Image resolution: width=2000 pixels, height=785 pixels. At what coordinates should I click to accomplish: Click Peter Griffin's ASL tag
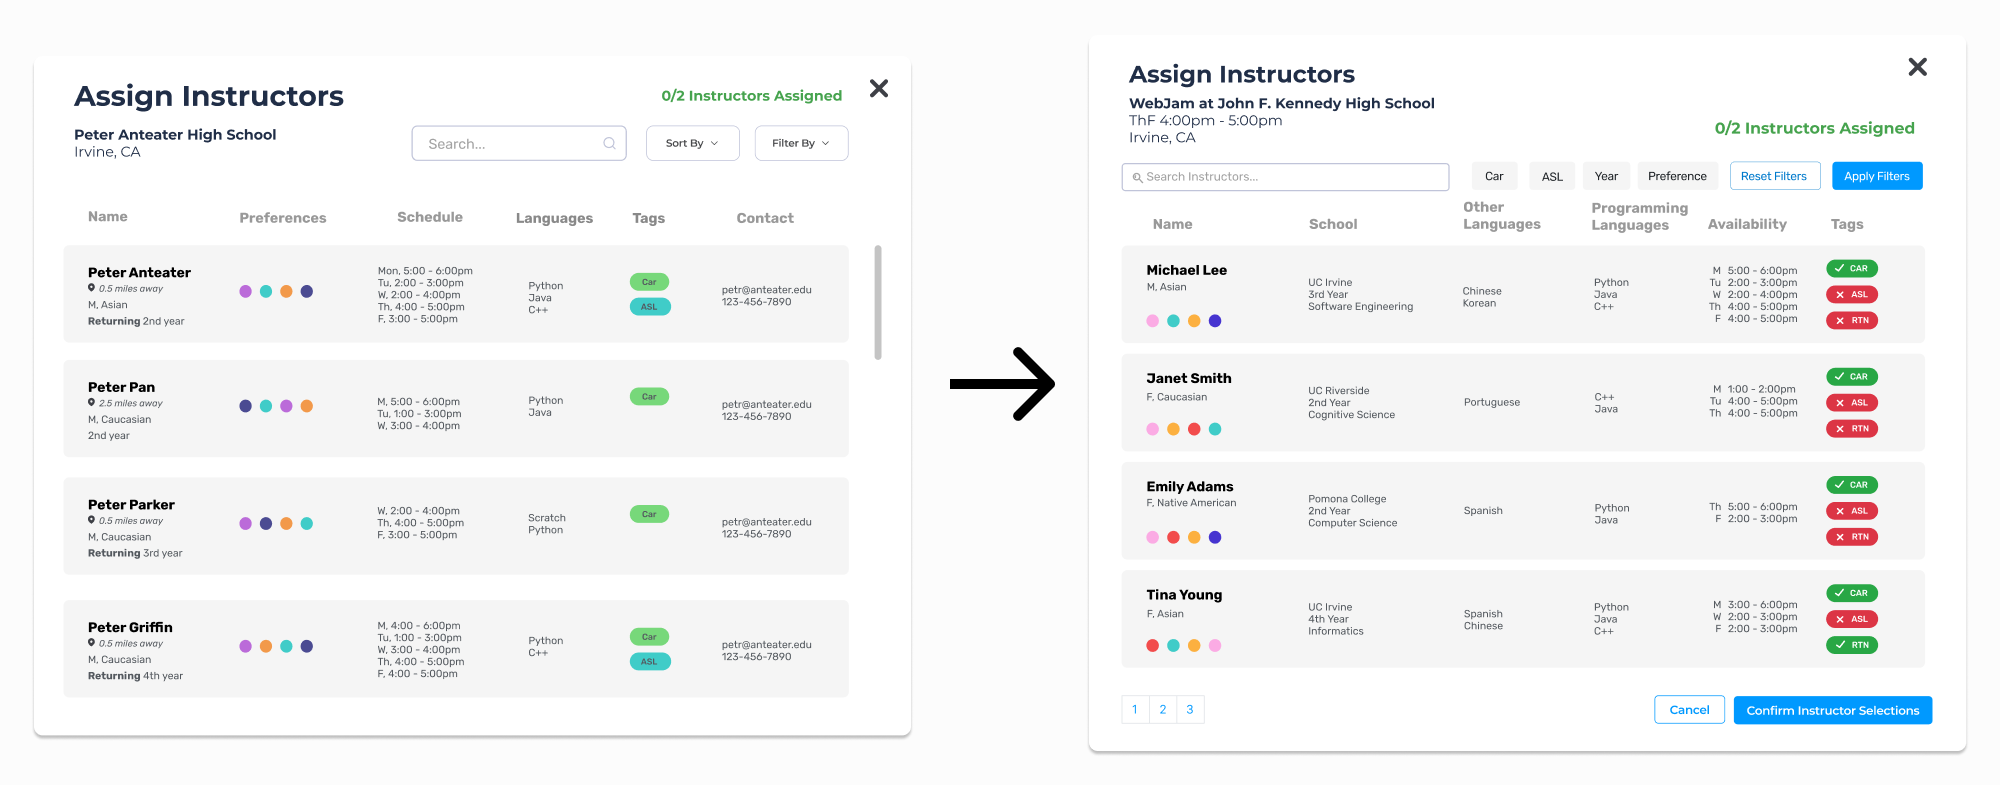pyautogui.click(x=649, y=661)
